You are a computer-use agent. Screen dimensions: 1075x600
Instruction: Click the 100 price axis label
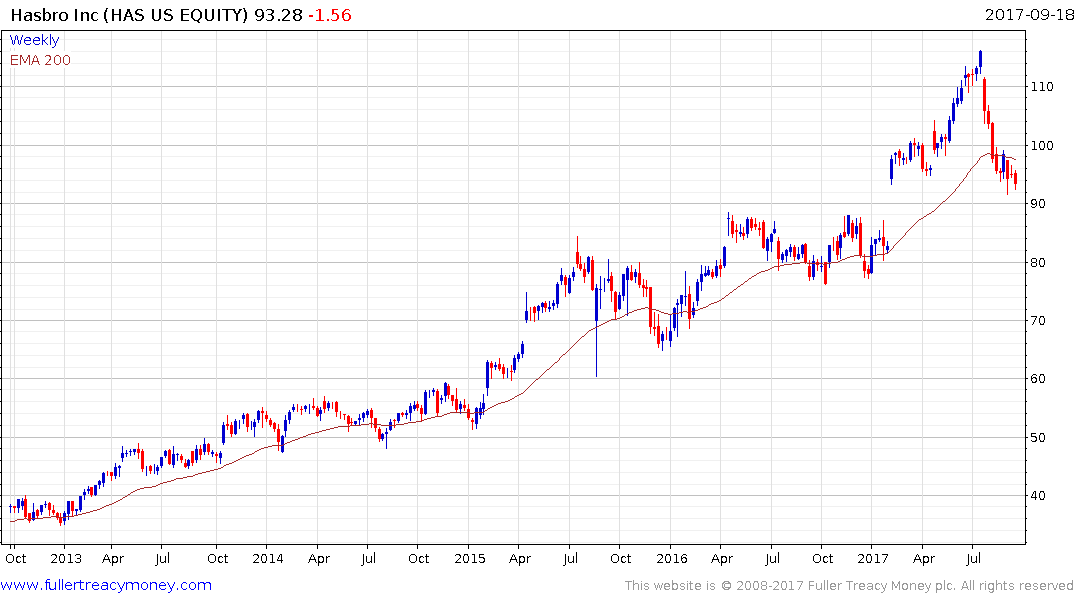click(x=1042, y=145)
